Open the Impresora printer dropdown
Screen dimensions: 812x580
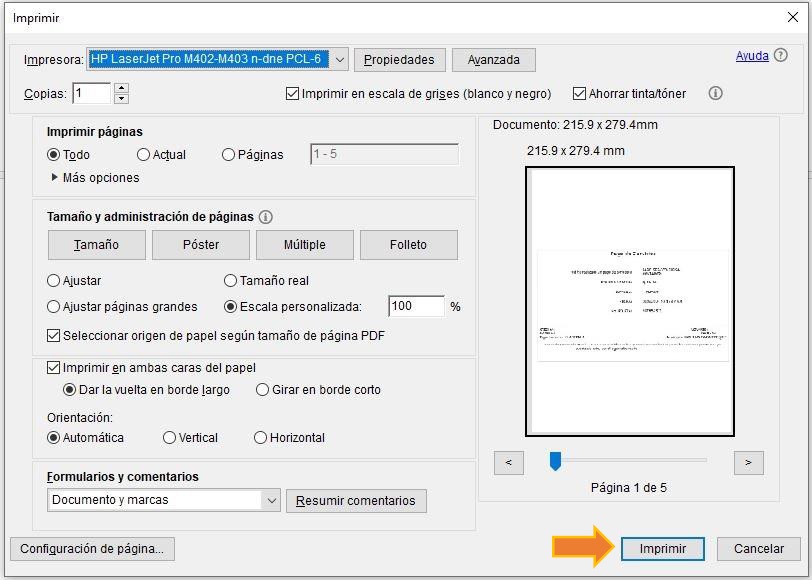coord(339,60)
